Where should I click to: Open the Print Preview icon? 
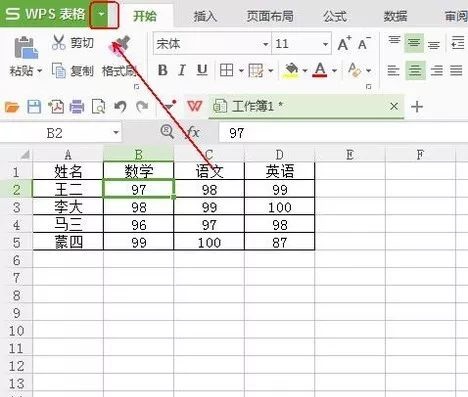pos(99,107)
